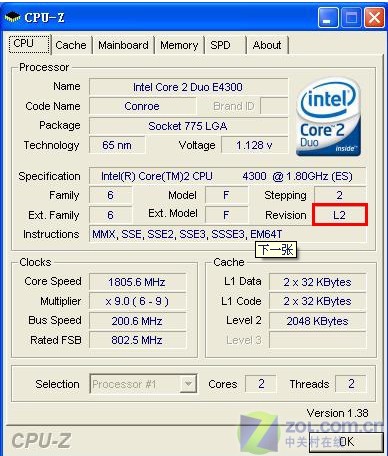This screenshot has width=388, height=456.
Task: Open the Mainboard tab
Action: tap(123, 45)
